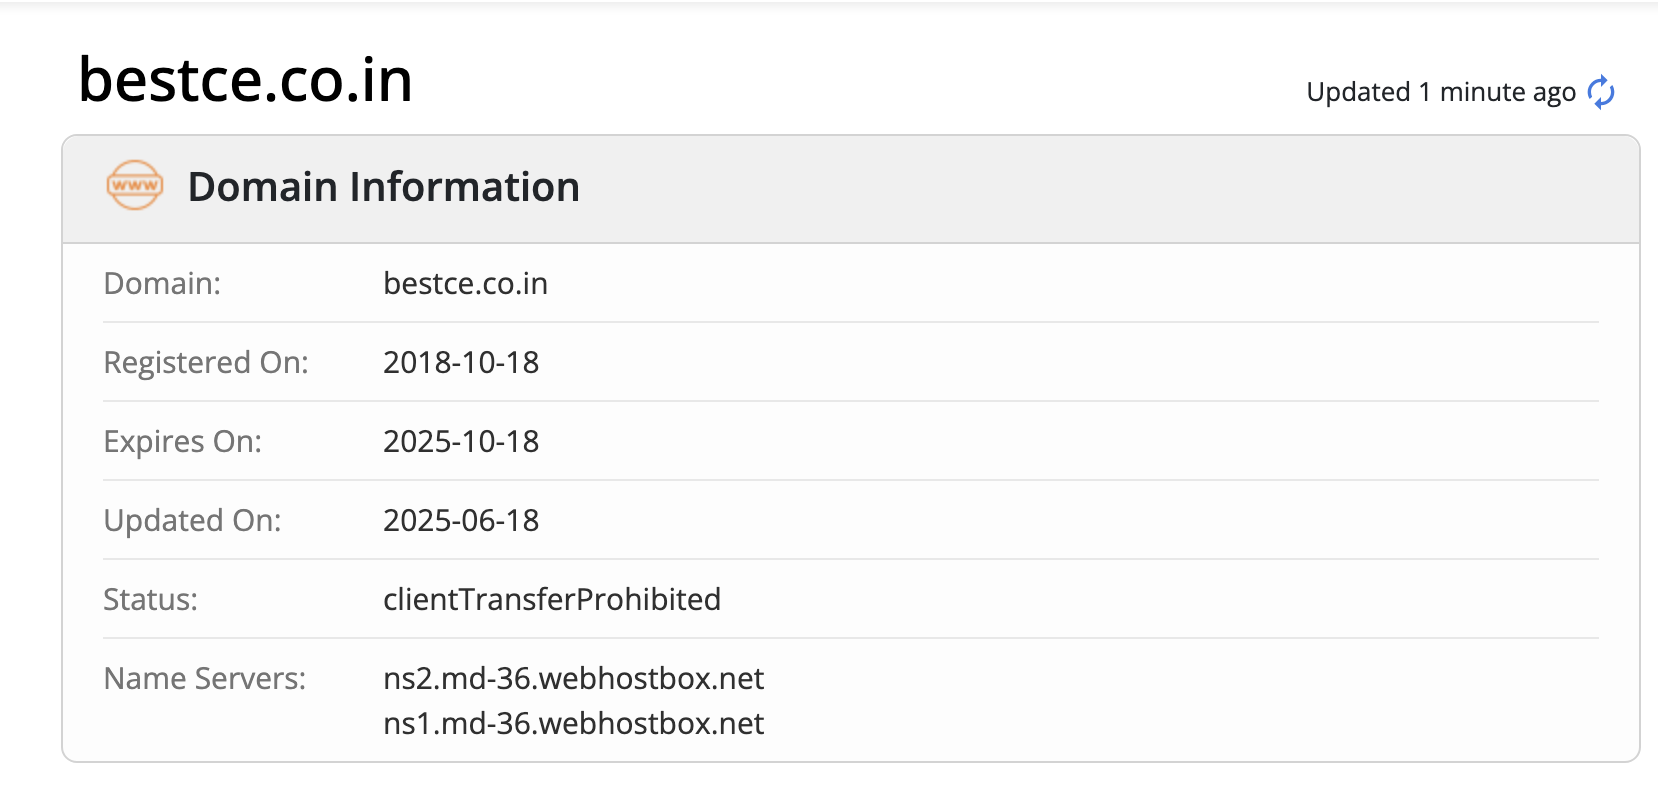Click the Status: label
The image size is (1658, 786).
[150, 599]
